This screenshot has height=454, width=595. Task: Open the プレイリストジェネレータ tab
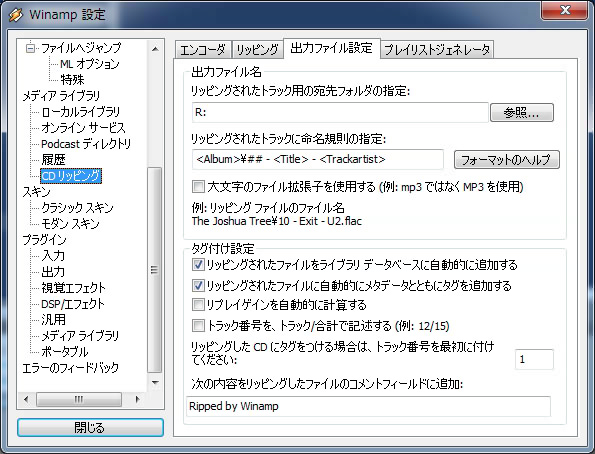(x=437, y=50)
